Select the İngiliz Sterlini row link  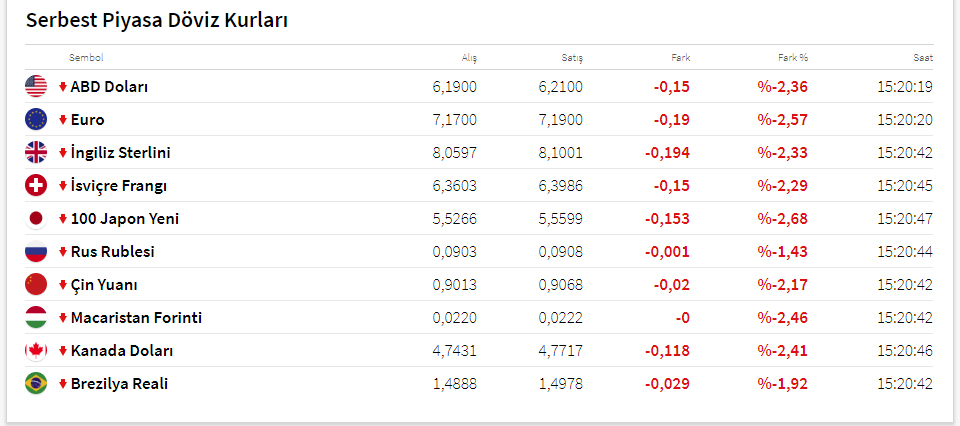click(120, 153)
